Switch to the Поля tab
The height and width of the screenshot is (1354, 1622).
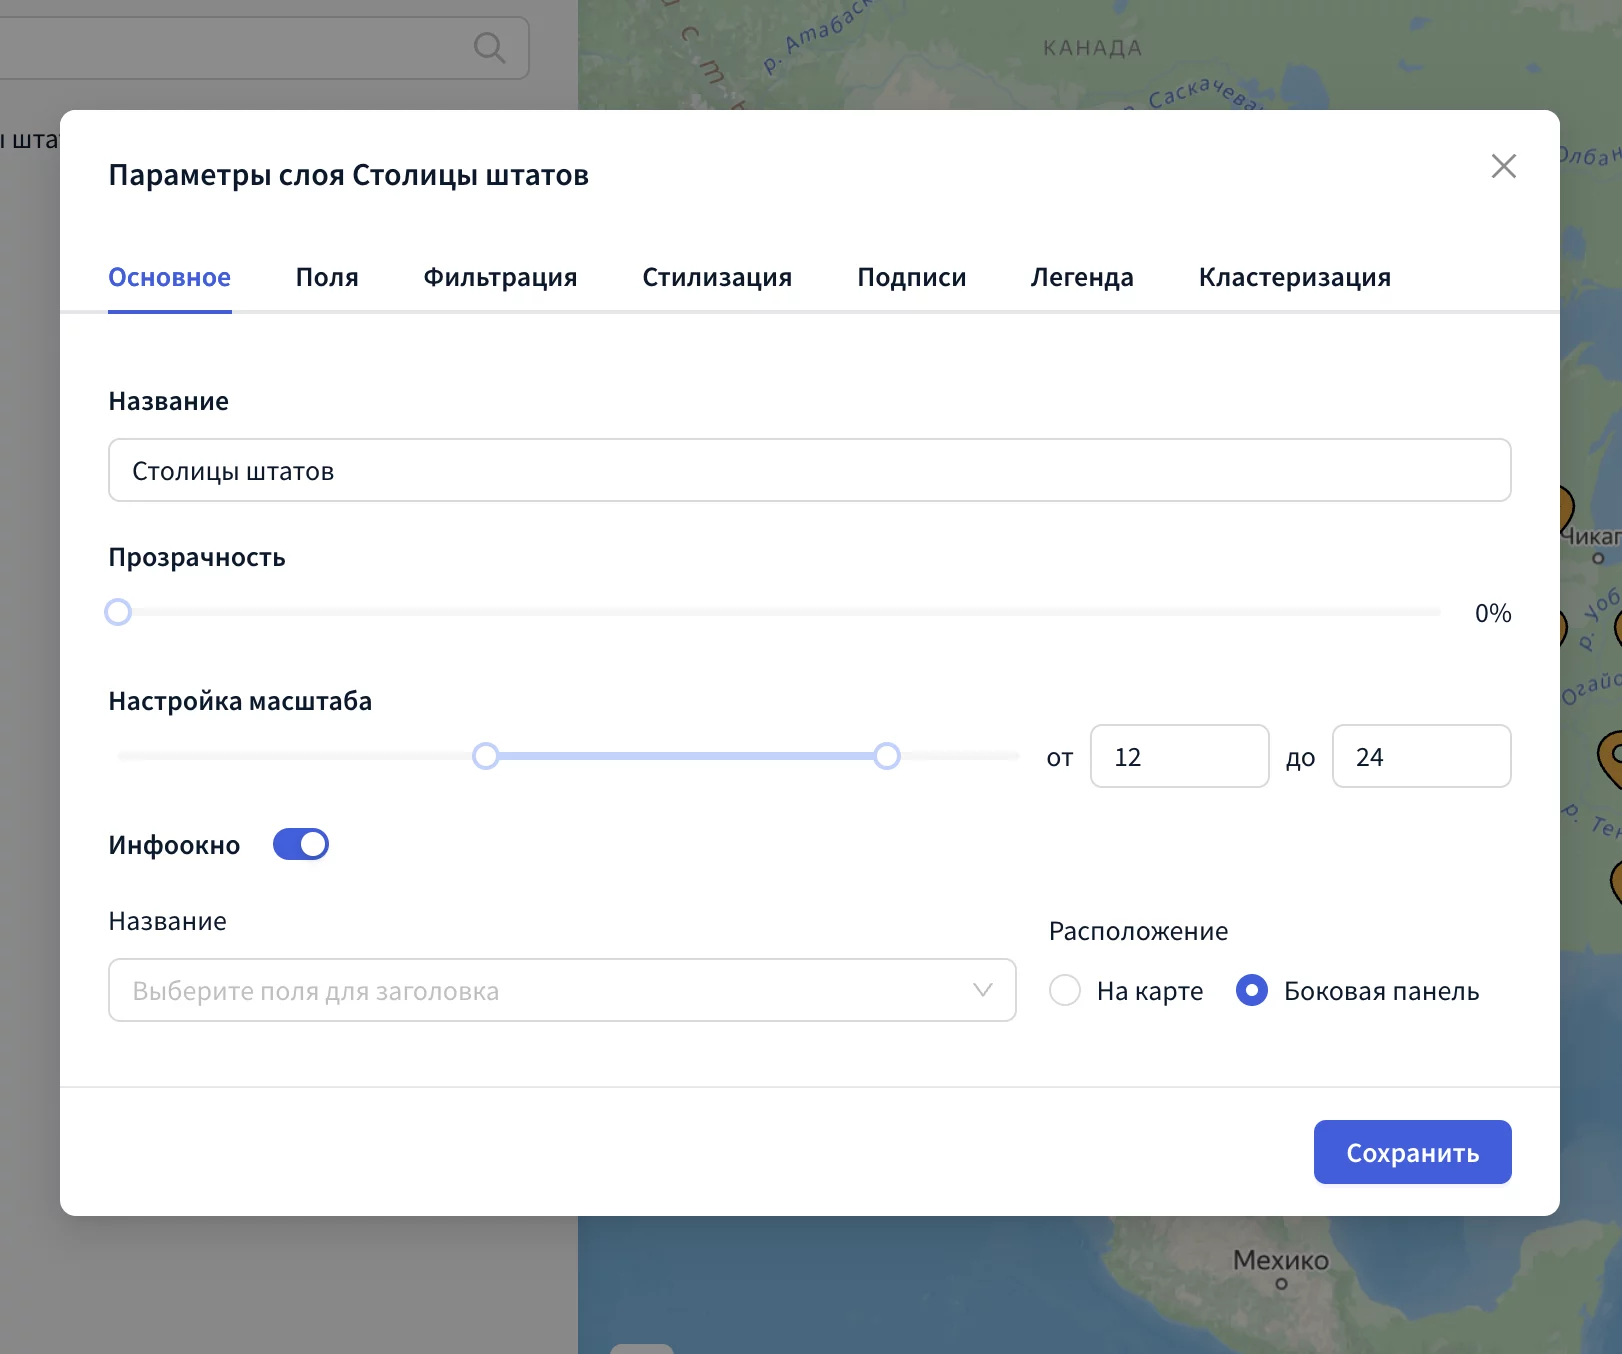[x=327, y=277]
